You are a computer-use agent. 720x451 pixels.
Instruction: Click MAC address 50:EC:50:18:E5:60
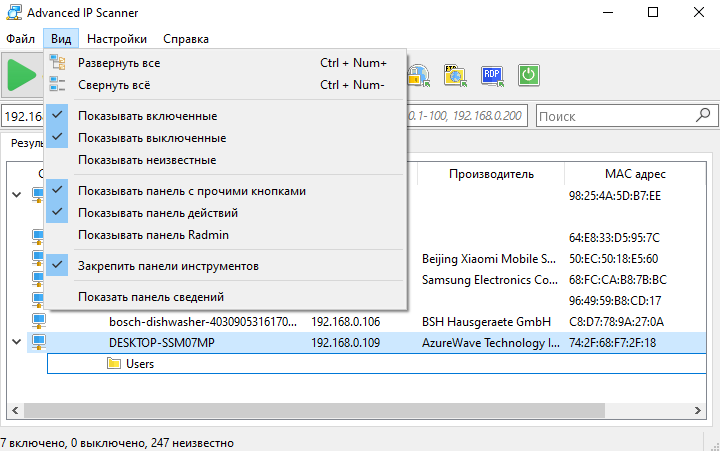(x=613, y=259)
